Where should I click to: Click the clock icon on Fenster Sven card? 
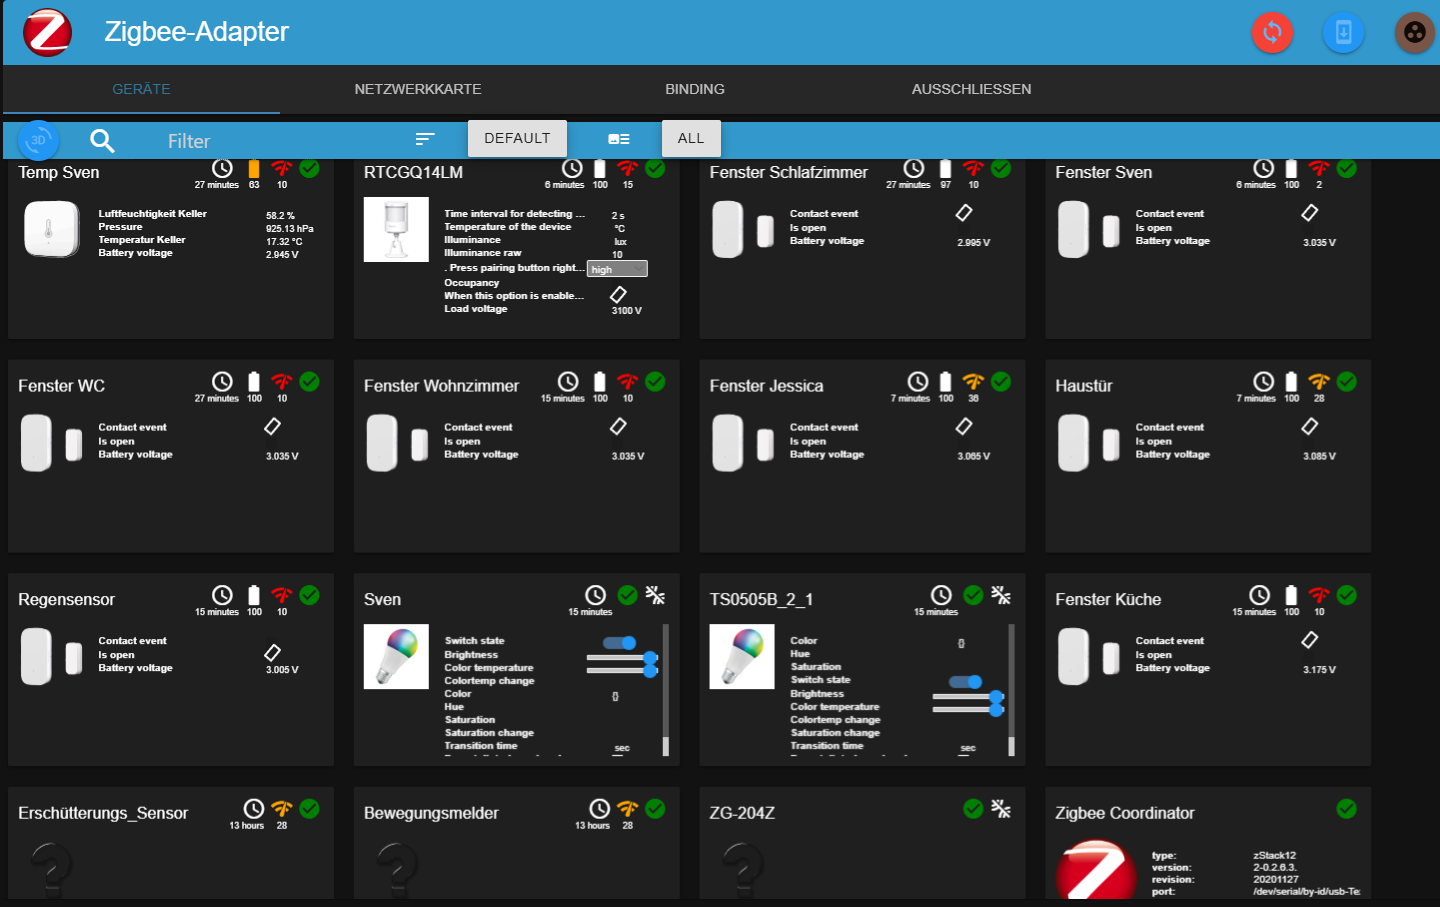pyautogui.click(x=1264, y=168)
